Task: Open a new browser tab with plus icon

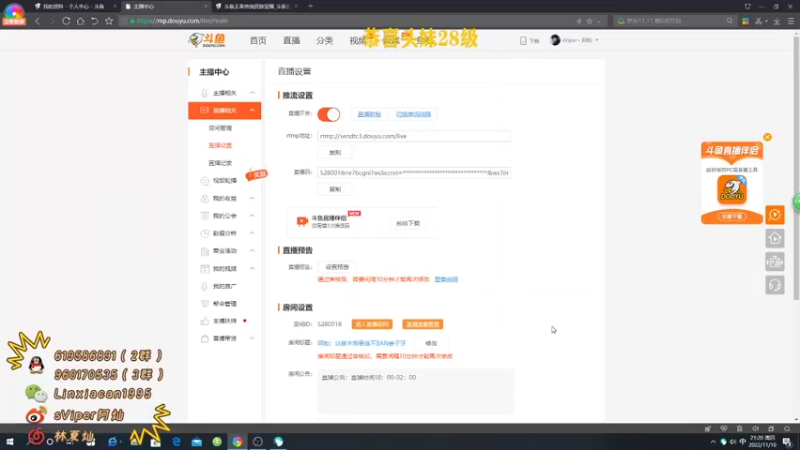Action: coord(310,6)
